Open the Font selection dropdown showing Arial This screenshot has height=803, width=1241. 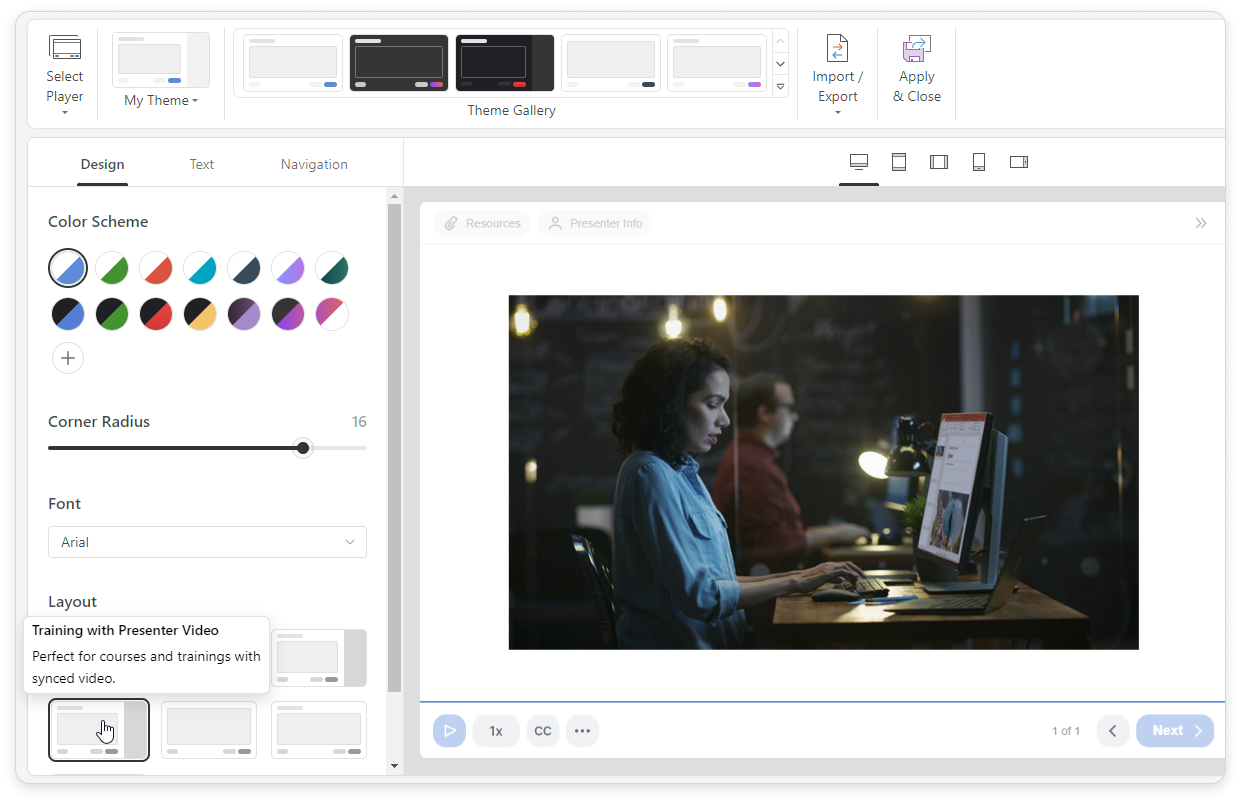207,541
